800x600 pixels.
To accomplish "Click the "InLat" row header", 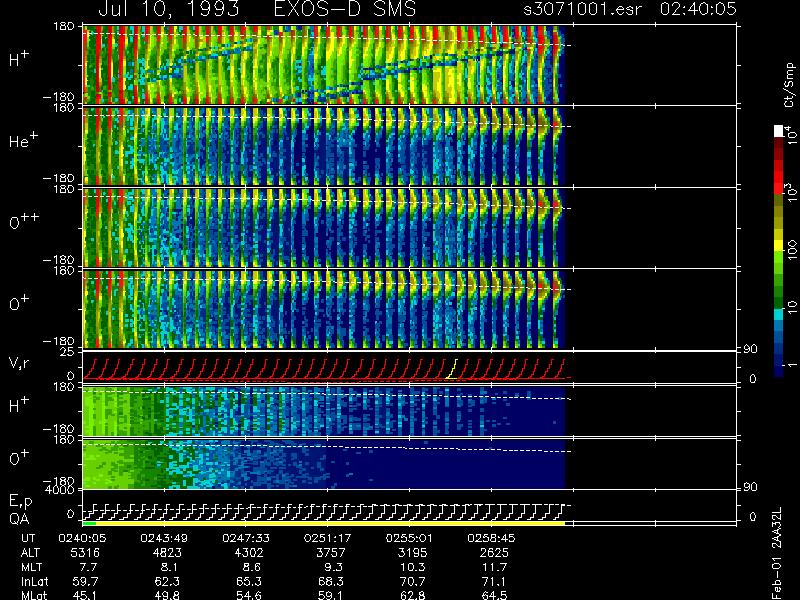I will click(35, 581).
